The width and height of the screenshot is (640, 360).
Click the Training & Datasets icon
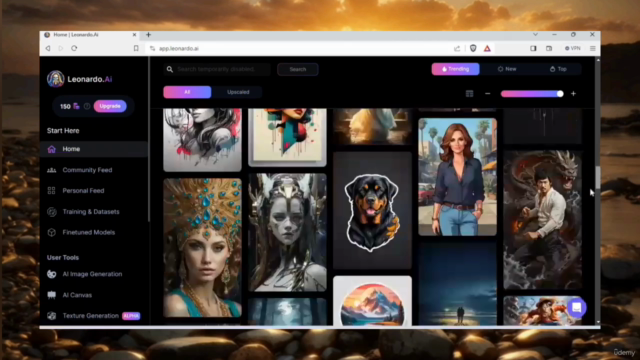pyautogui.click(x=51, y=211)
